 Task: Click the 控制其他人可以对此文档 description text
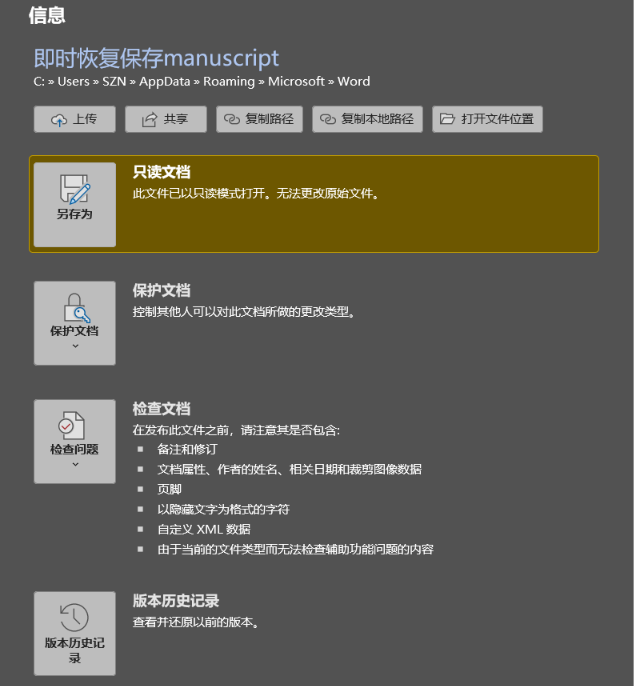tap(244, 312)
